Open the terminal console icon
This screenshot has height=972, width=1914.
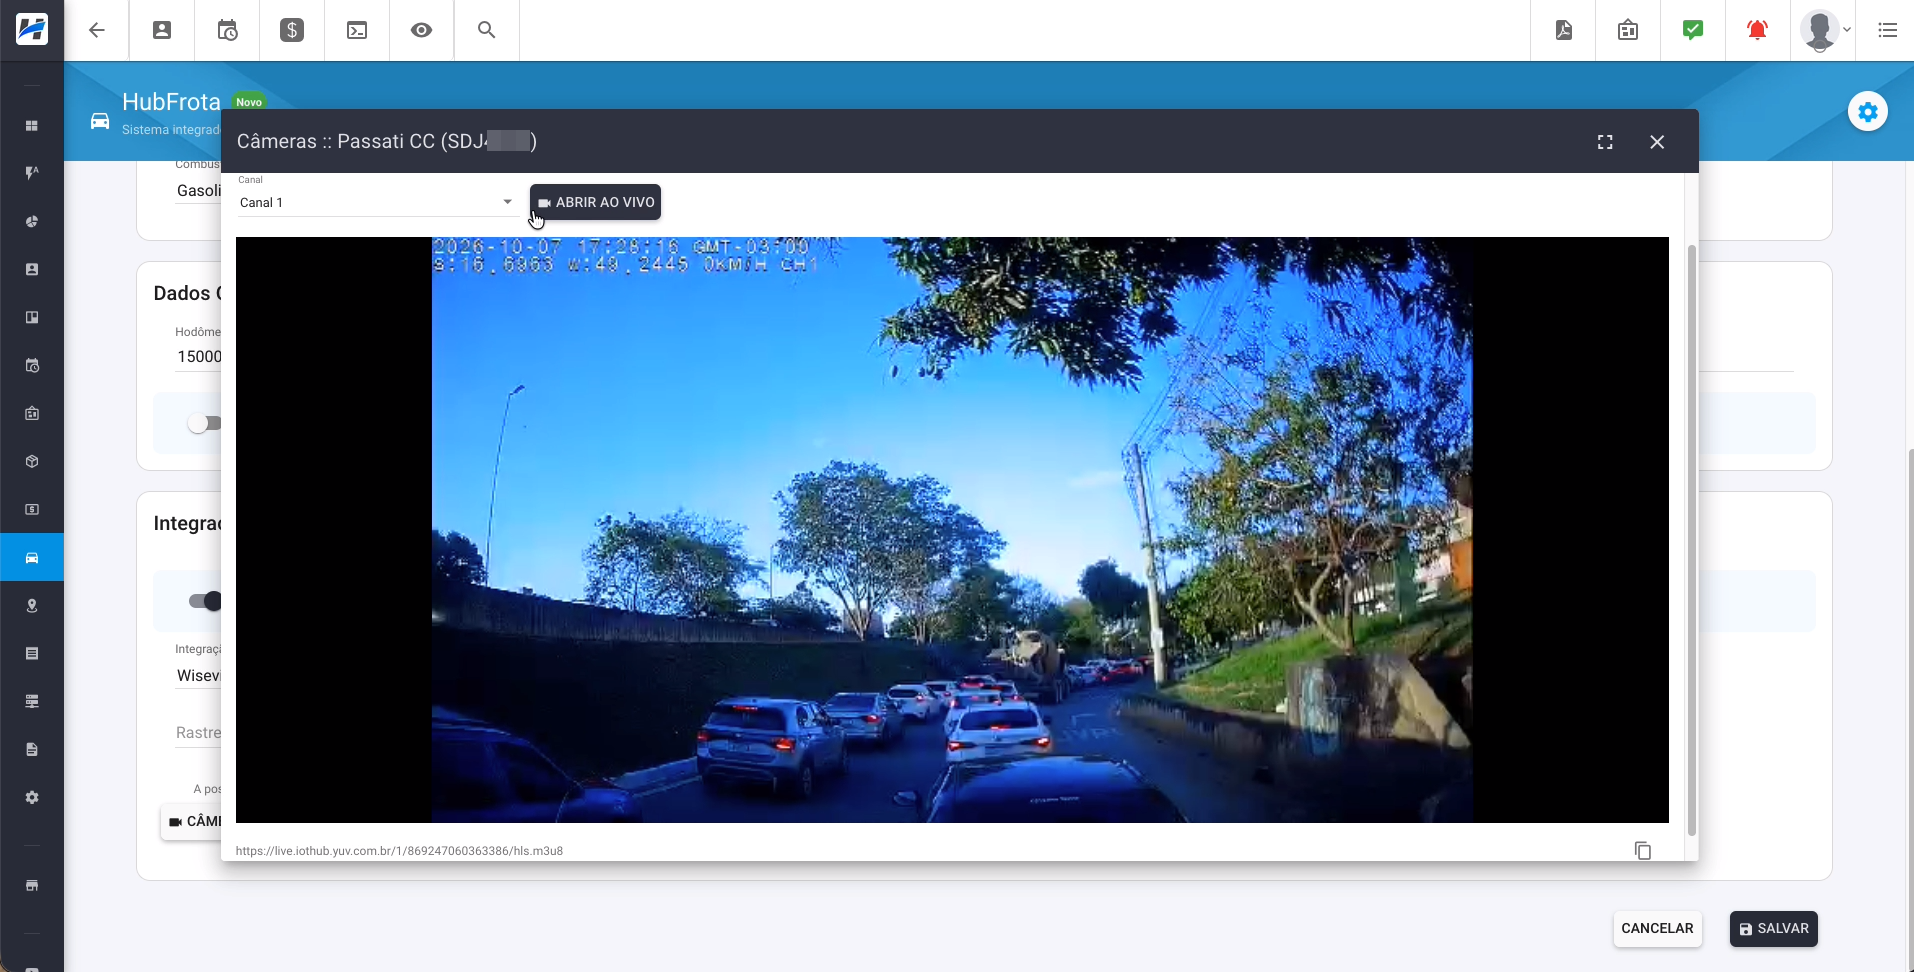click(357, 30)
